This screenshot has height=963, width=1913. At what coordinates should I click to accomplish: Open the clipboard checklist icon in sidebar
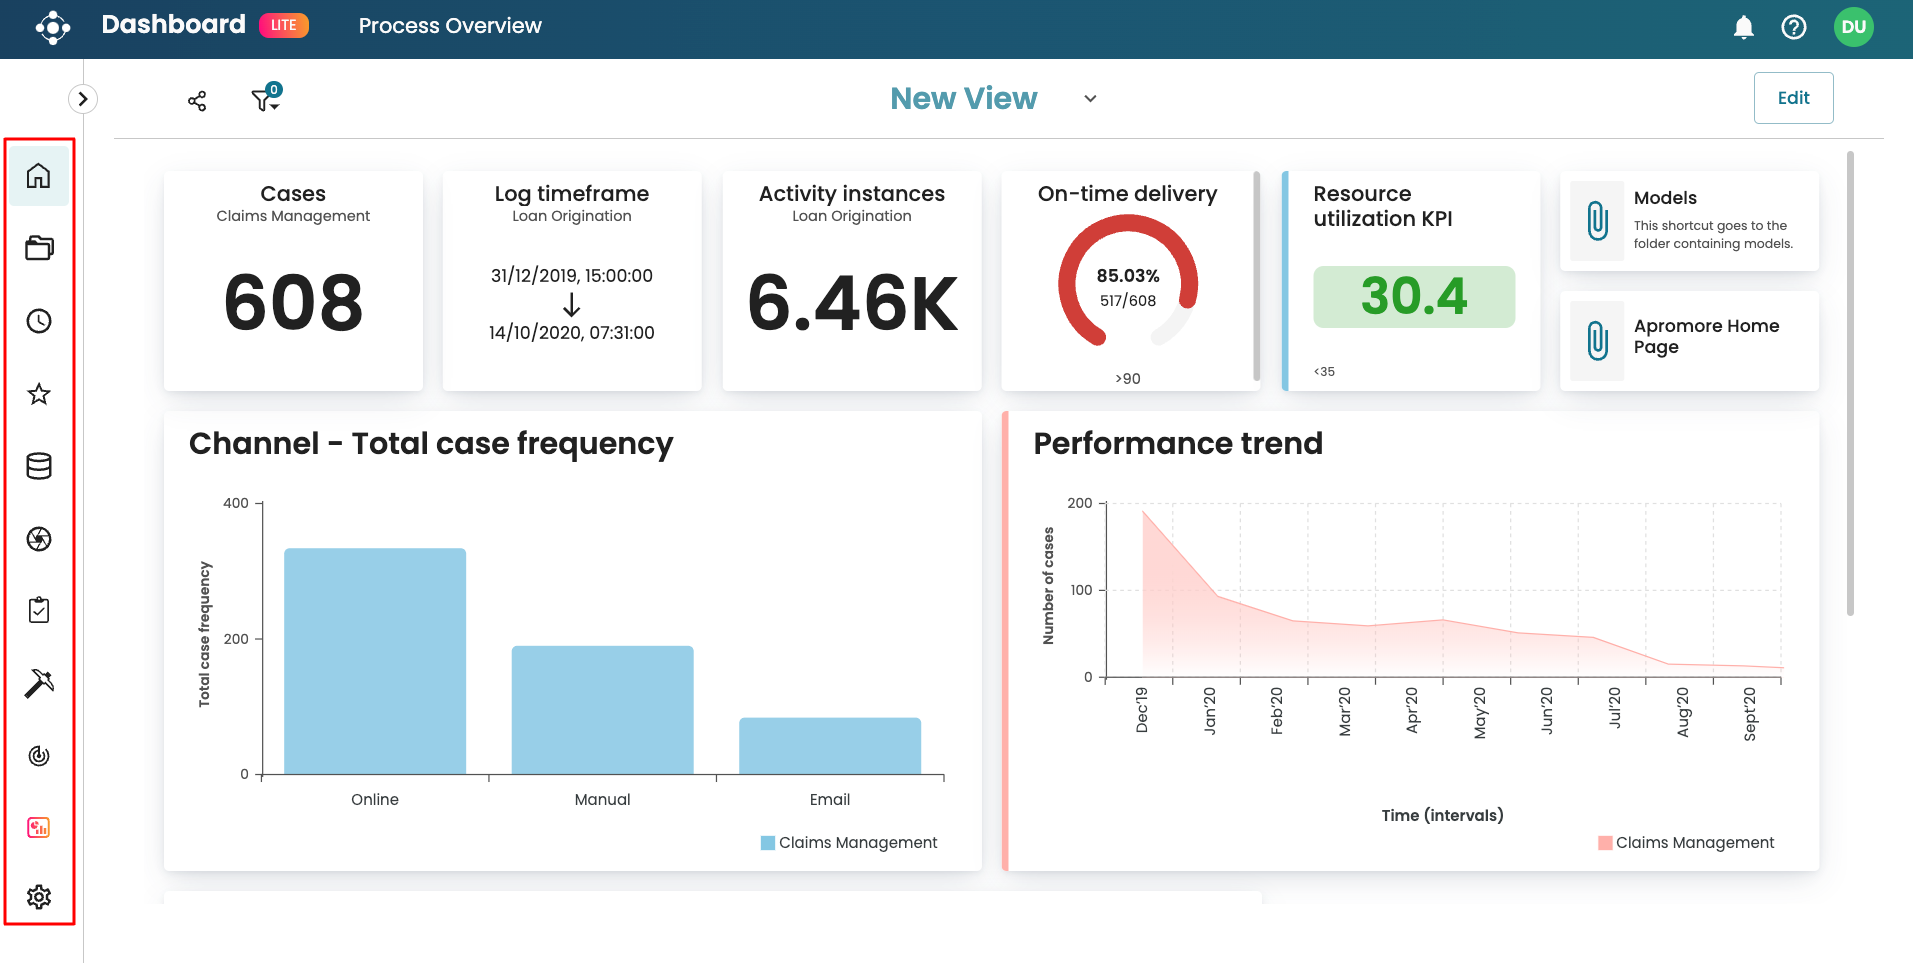pyautogui.click(x=39, y=610)
